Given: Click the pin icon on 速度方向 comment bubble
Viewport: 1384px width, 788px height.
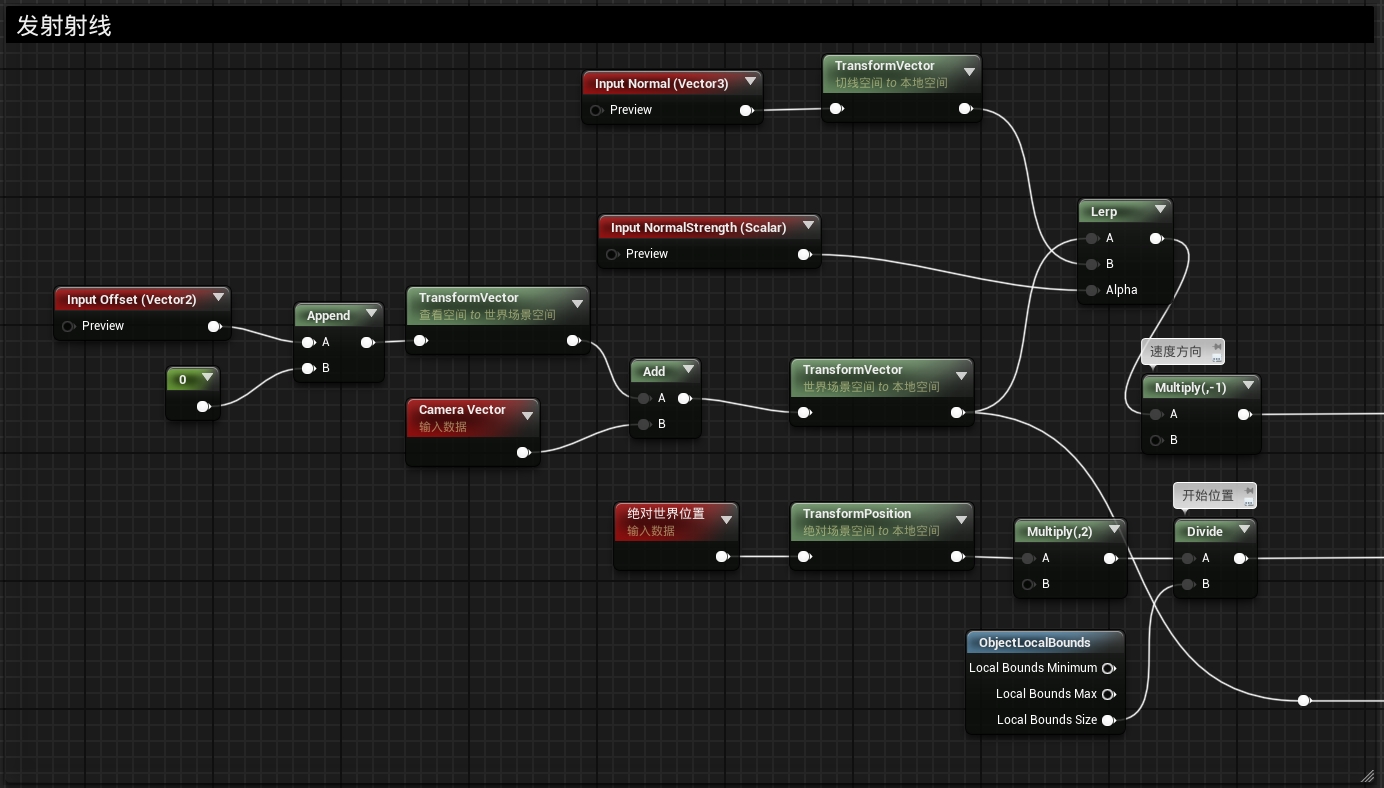Looking at the screenshot, I should [1216, 351].
